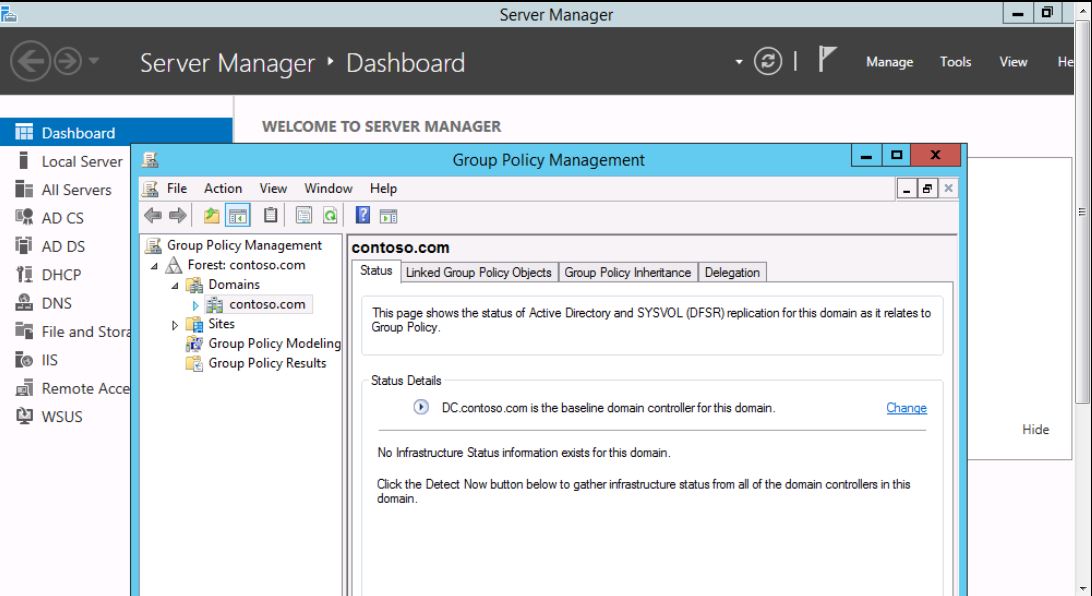Open the Window menu
The width and height of the screenshot is (1092, 596).
tap(328, 189)
